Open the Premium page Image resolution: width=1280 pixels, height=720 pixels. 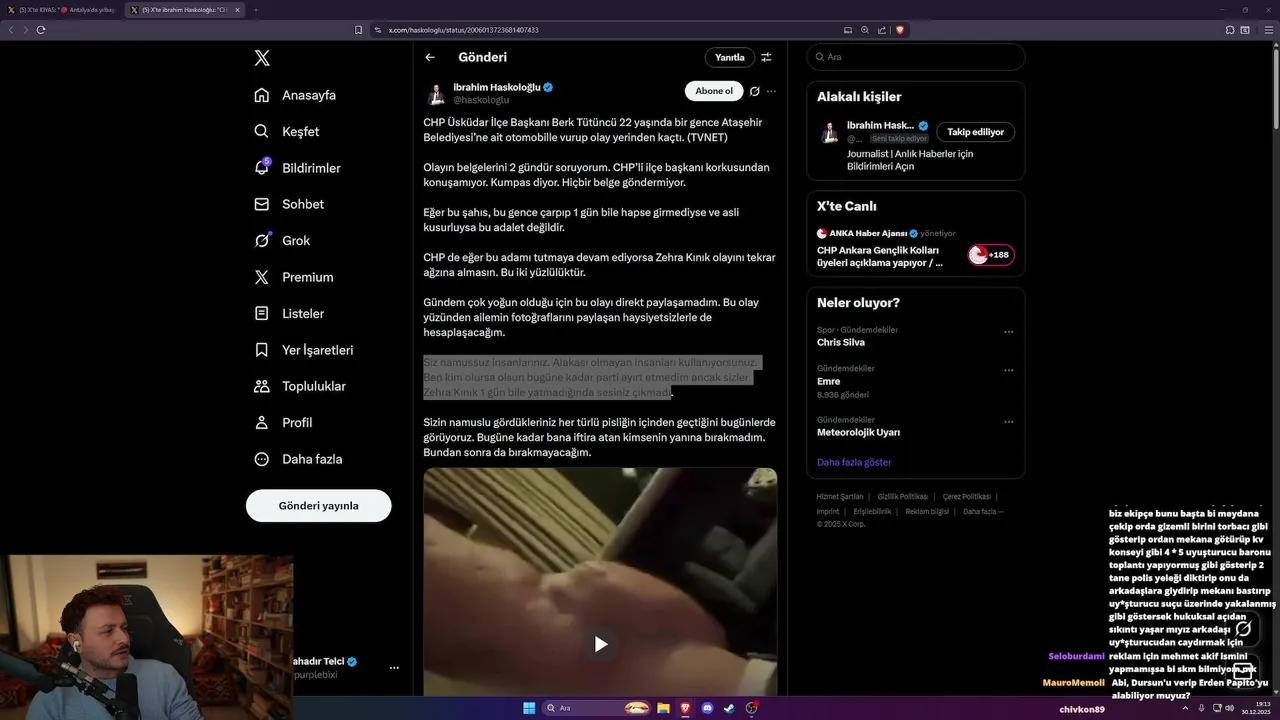click(294, 277)
